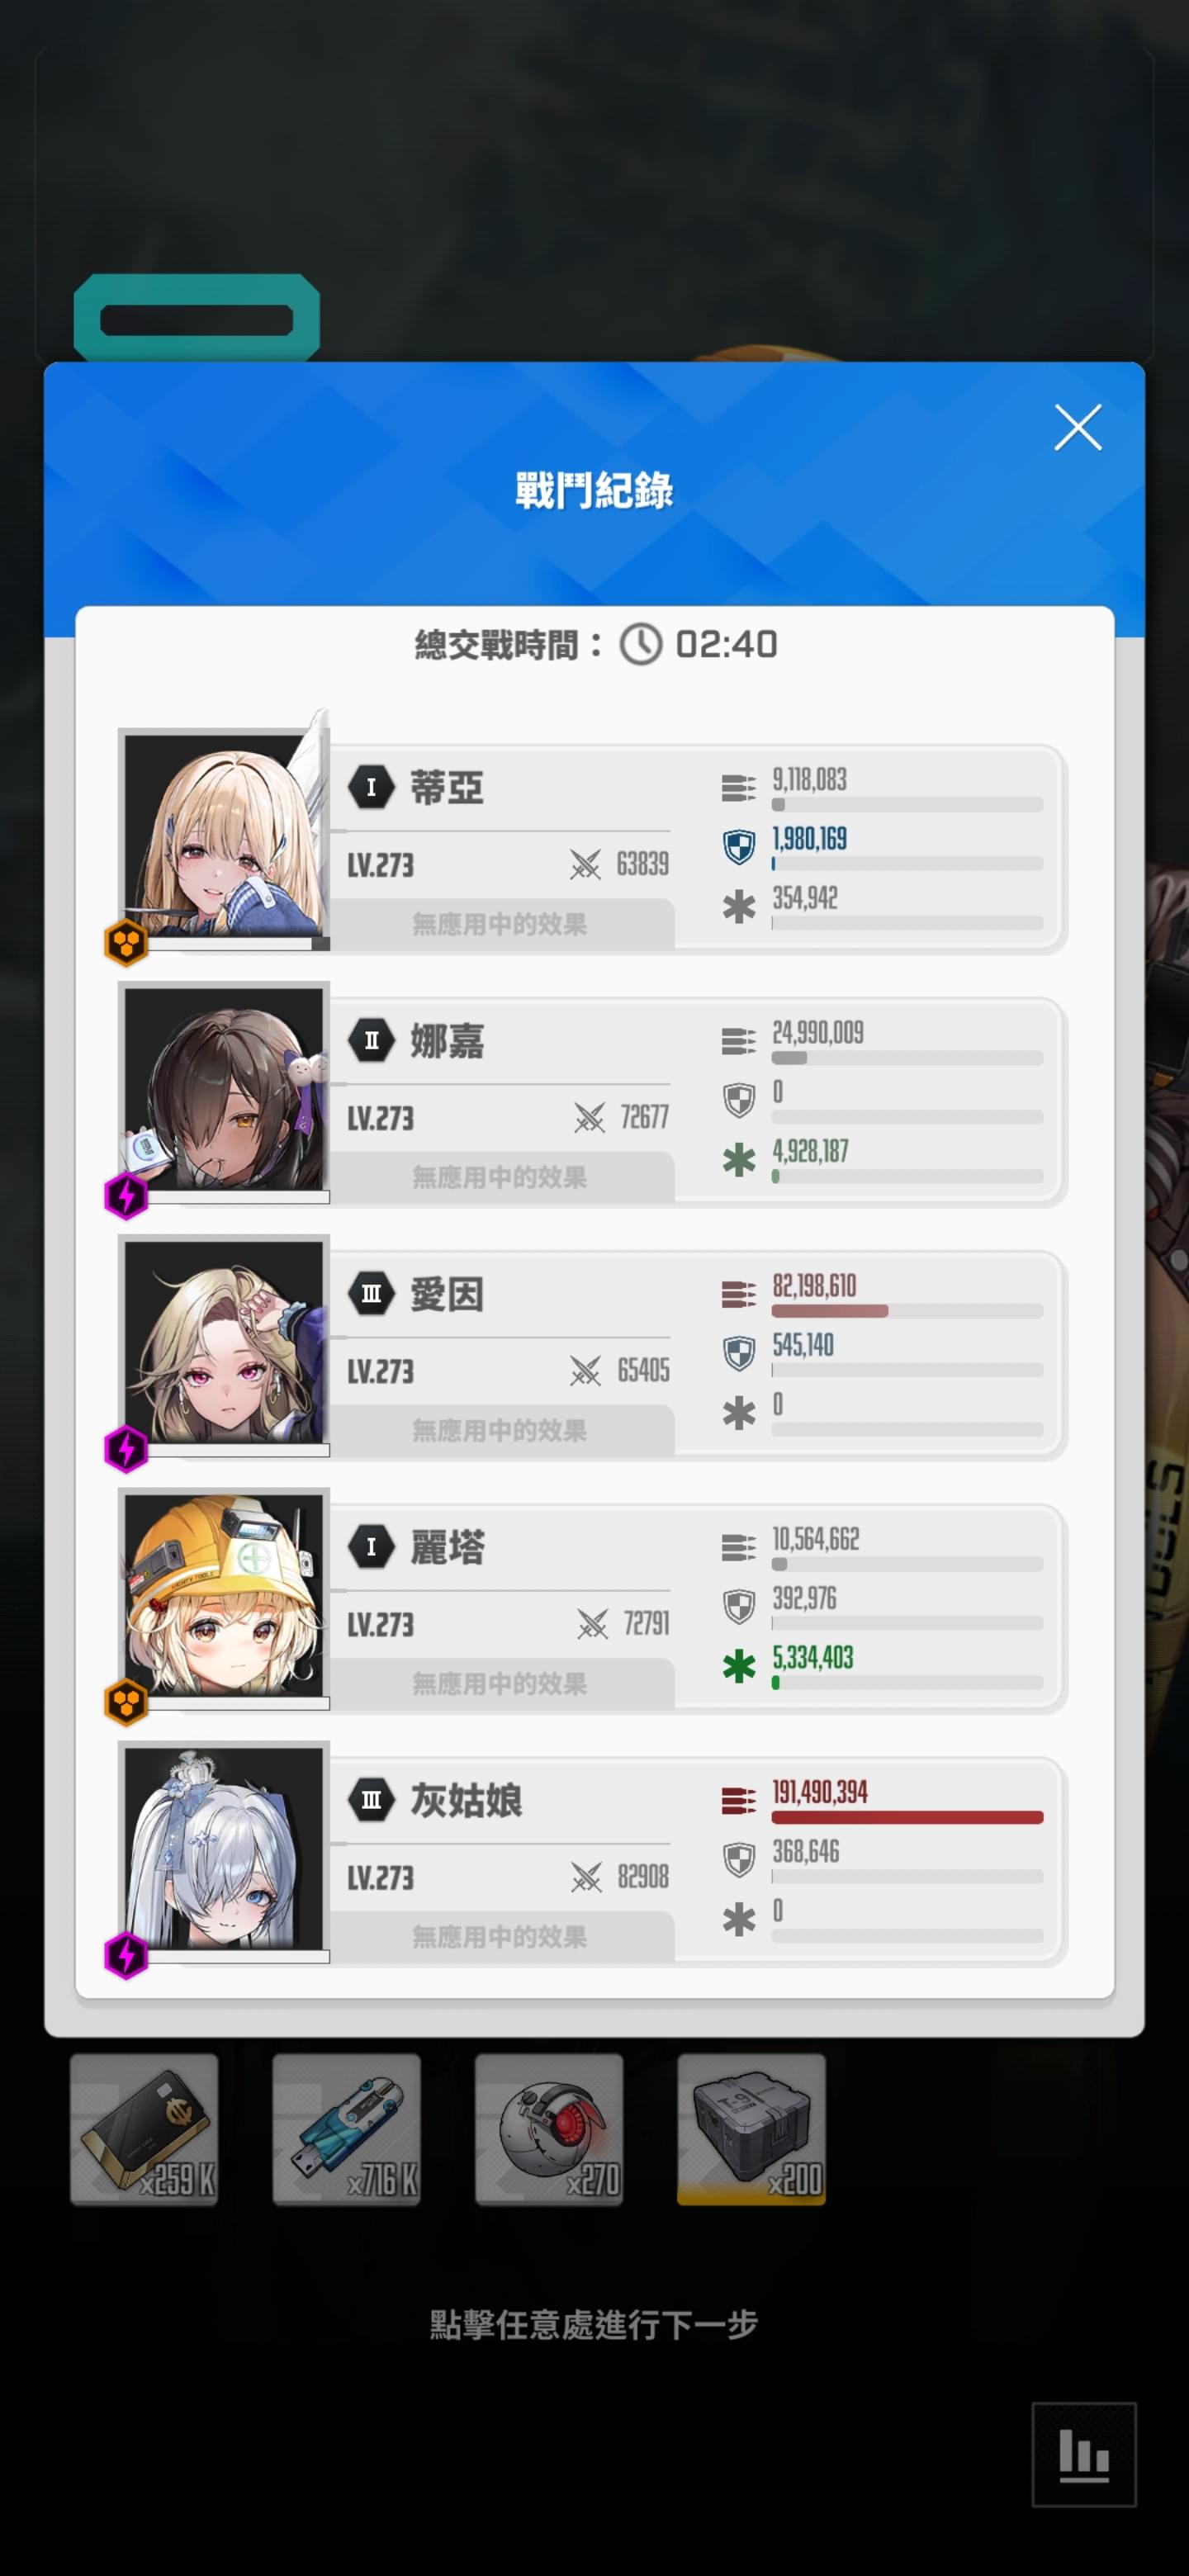The image size is (1189, 2576).
Task: Tap the credit card reward x259K
Action: (144, 2129)
